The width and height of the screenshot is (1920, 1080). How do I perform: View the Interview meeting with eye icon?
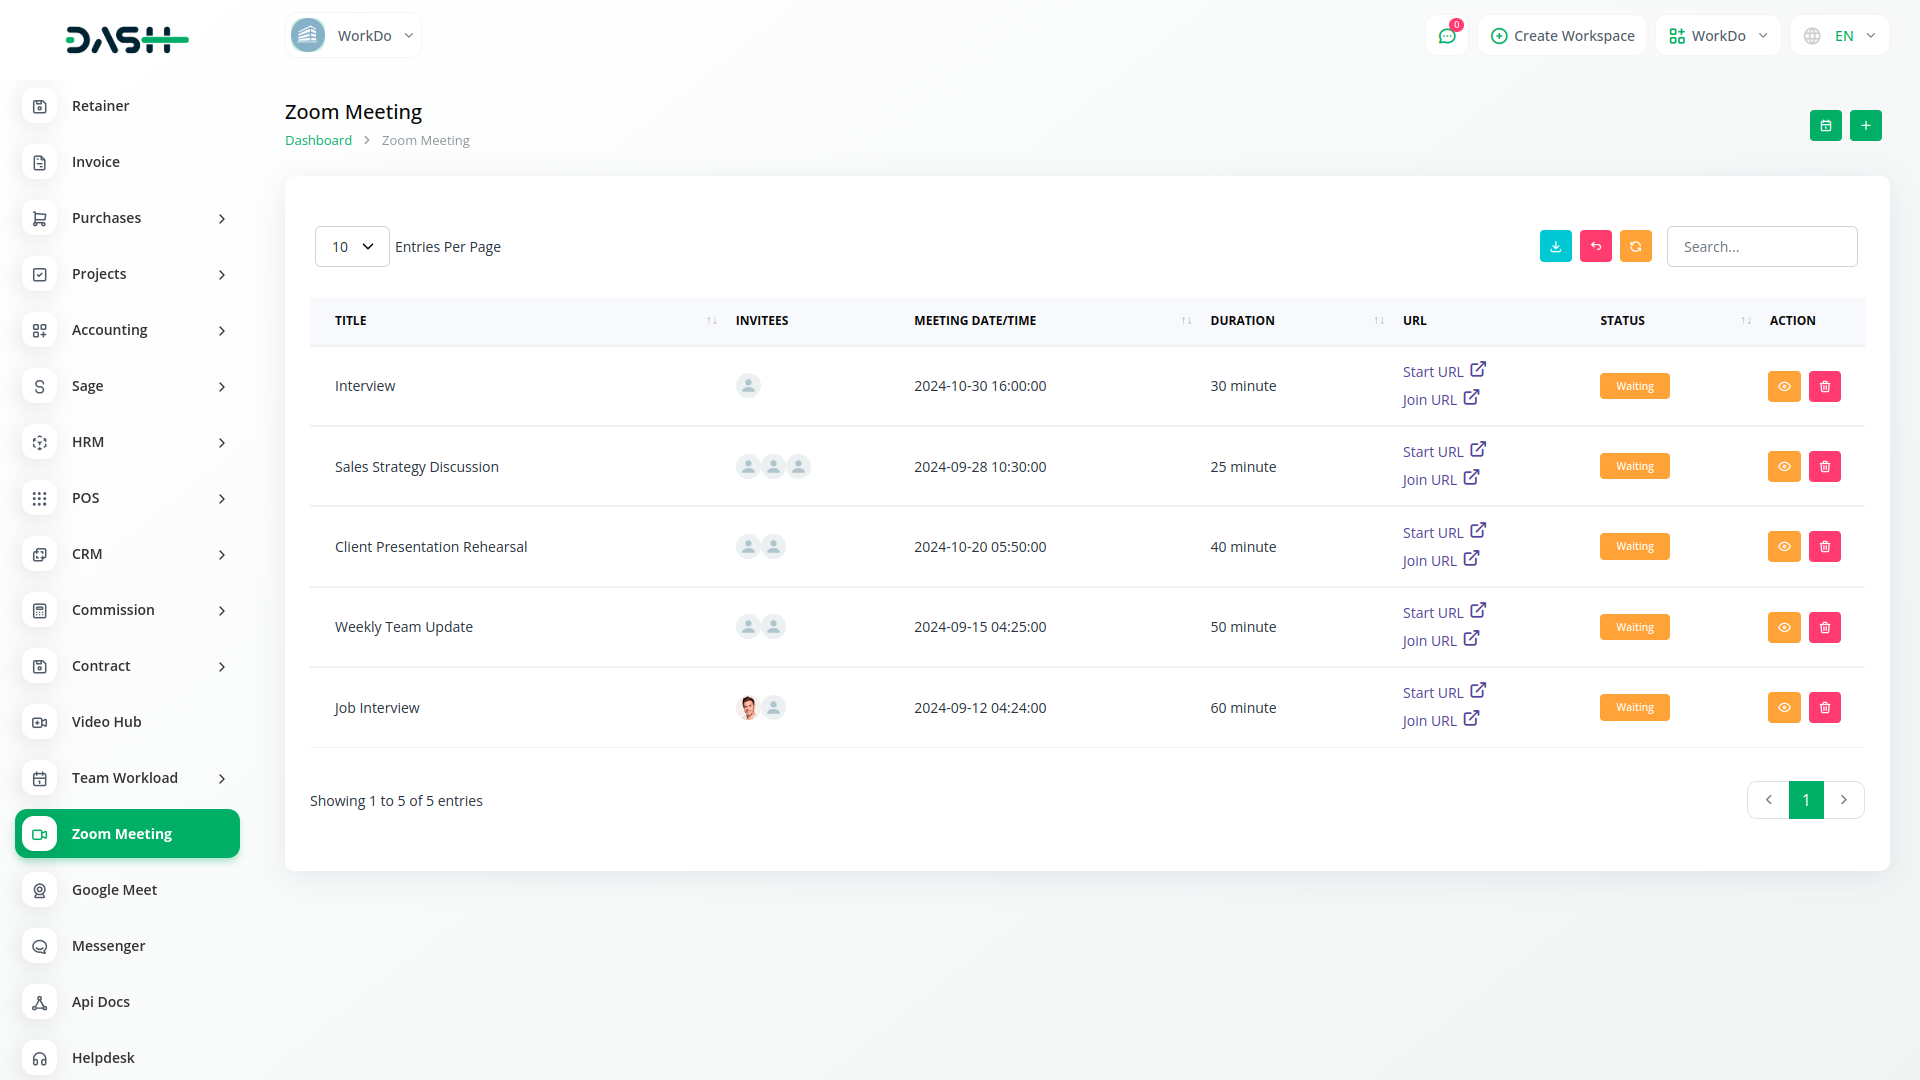coord(1784,387)
